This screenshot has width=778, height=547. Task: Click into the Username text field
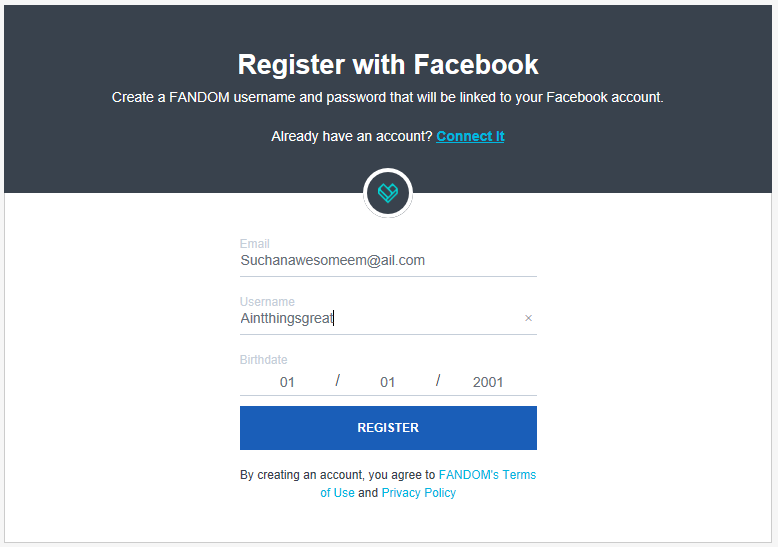[380, 318]
